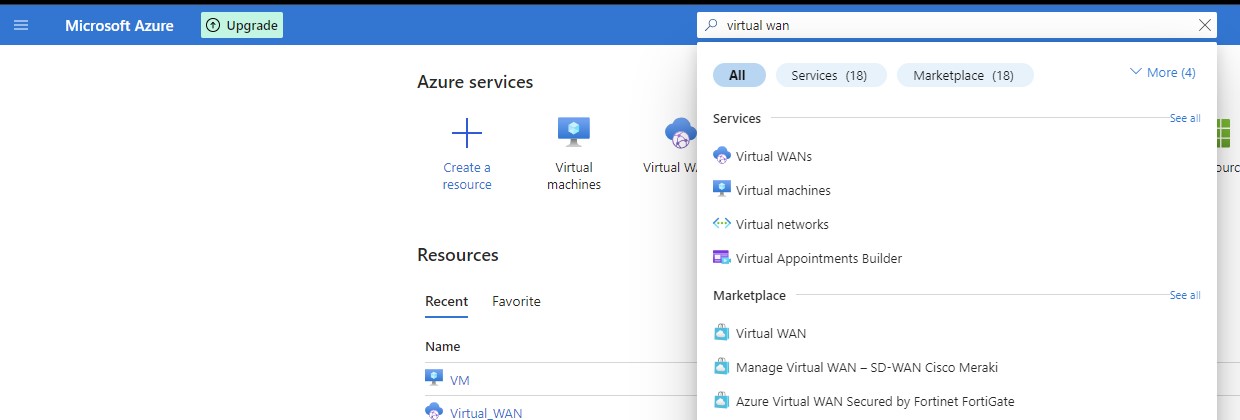Screen dimensions: 1240x420
Task: Click the Create a resource plus icon
Action: pos(467,133)
